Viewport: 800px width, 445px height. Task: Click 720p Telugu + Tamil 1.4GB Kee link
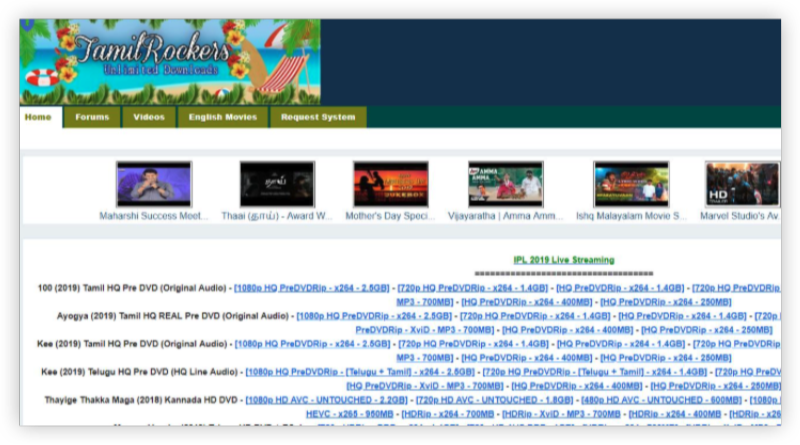click(x=594, y=372)
